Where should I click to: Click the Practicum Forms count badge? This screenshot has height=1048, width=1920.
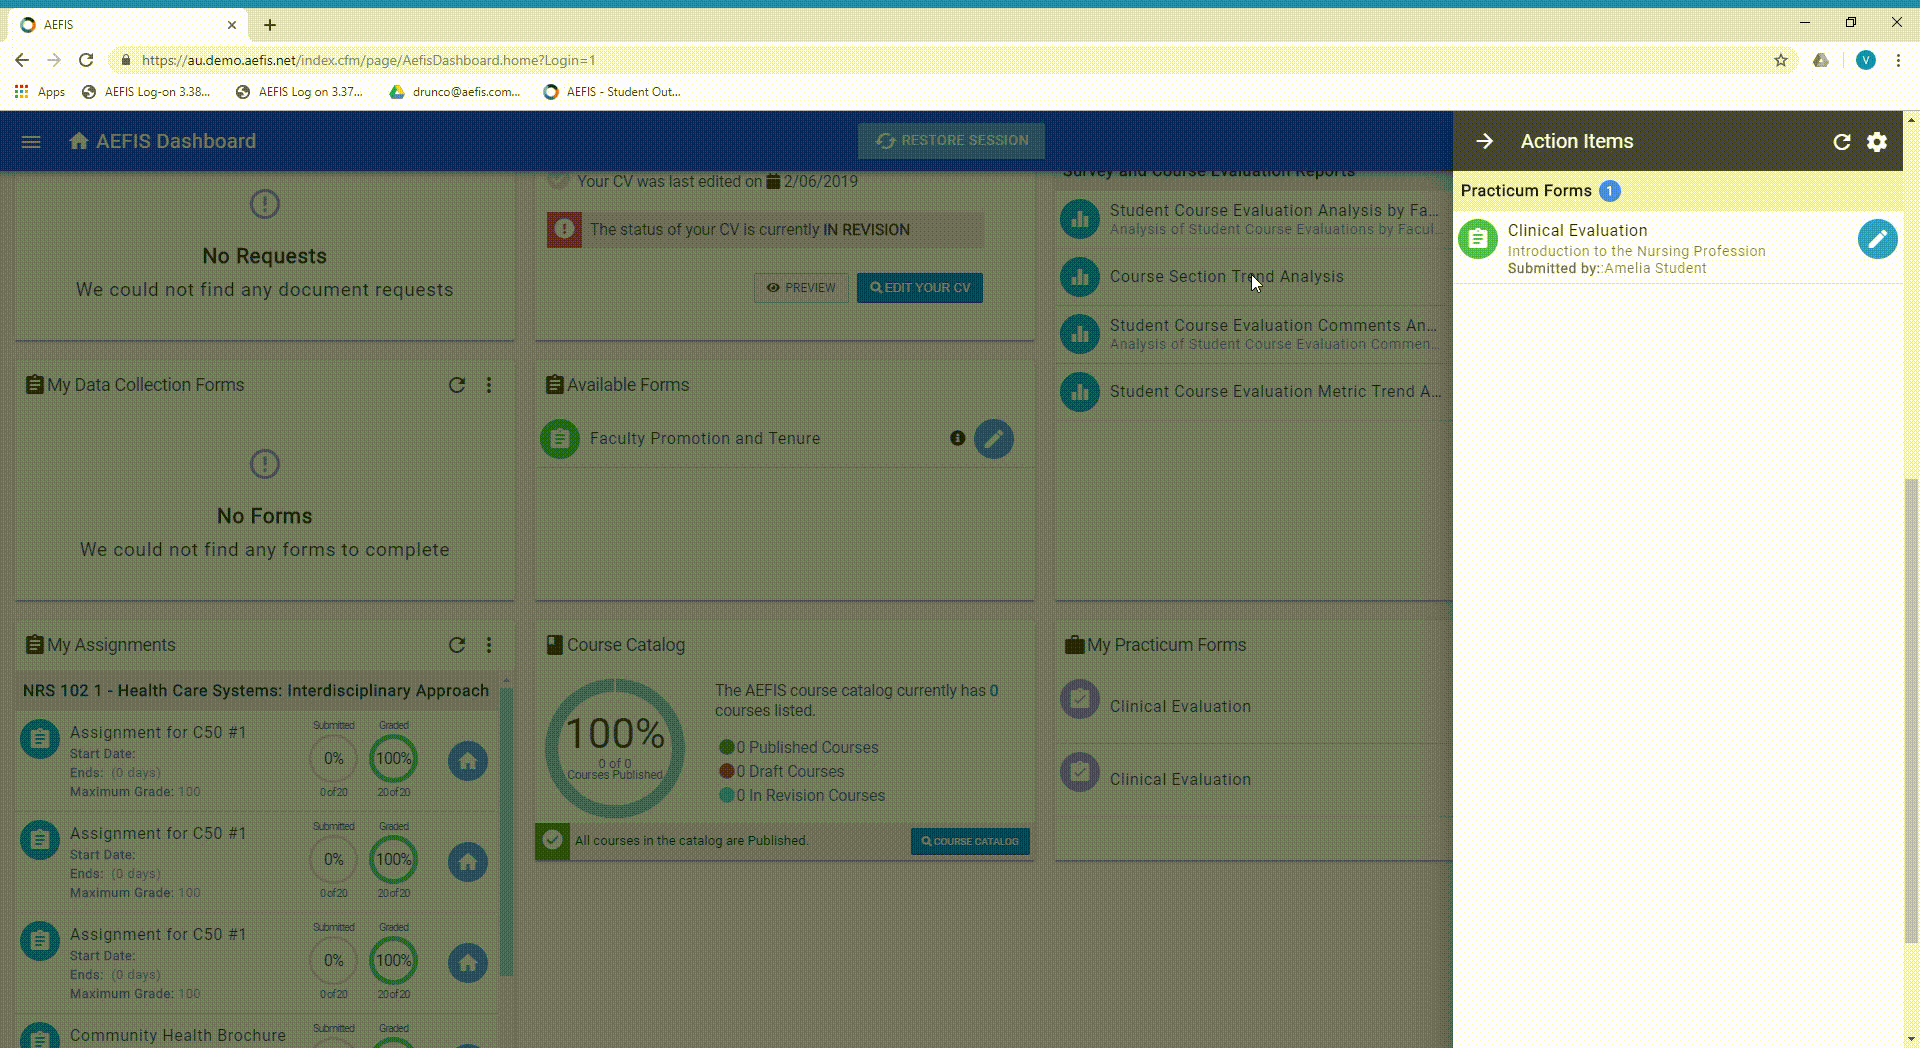pyautogui.click(x=1609, y=191)
